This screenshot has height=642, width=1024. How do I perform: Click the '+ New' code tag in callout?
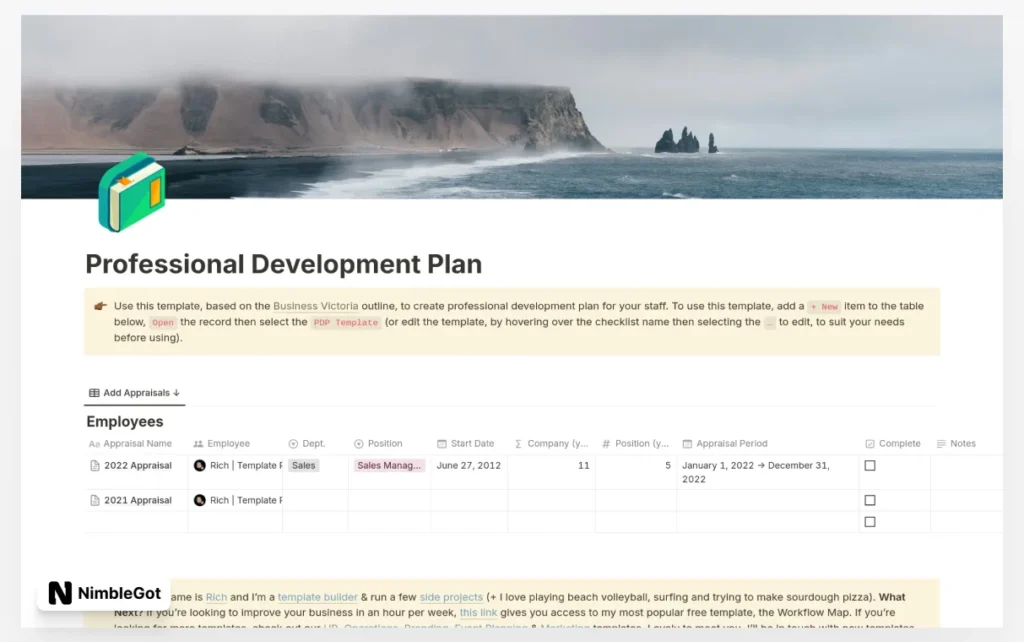(x=824, y=306)
